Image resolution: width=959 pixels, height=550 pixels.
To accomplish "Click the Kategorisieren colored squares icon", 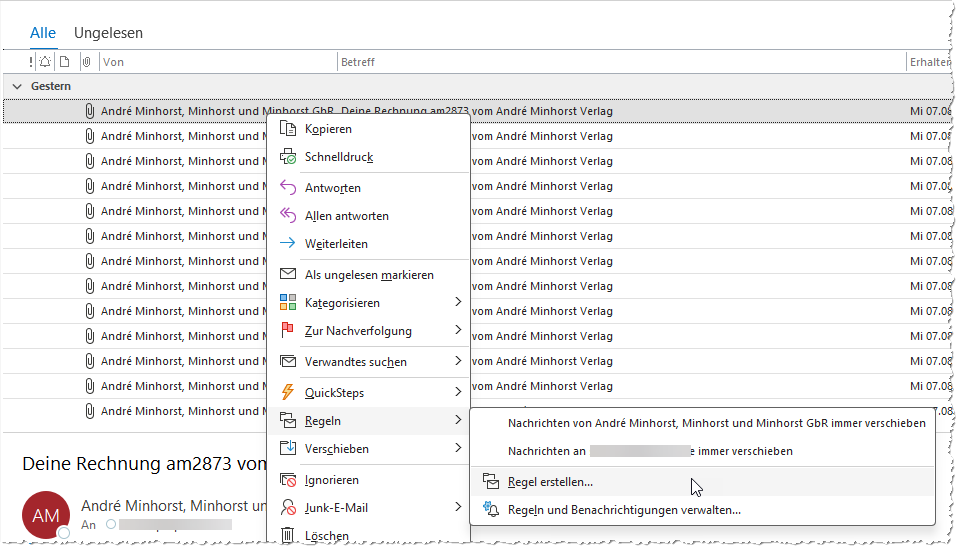I will 288,303.
